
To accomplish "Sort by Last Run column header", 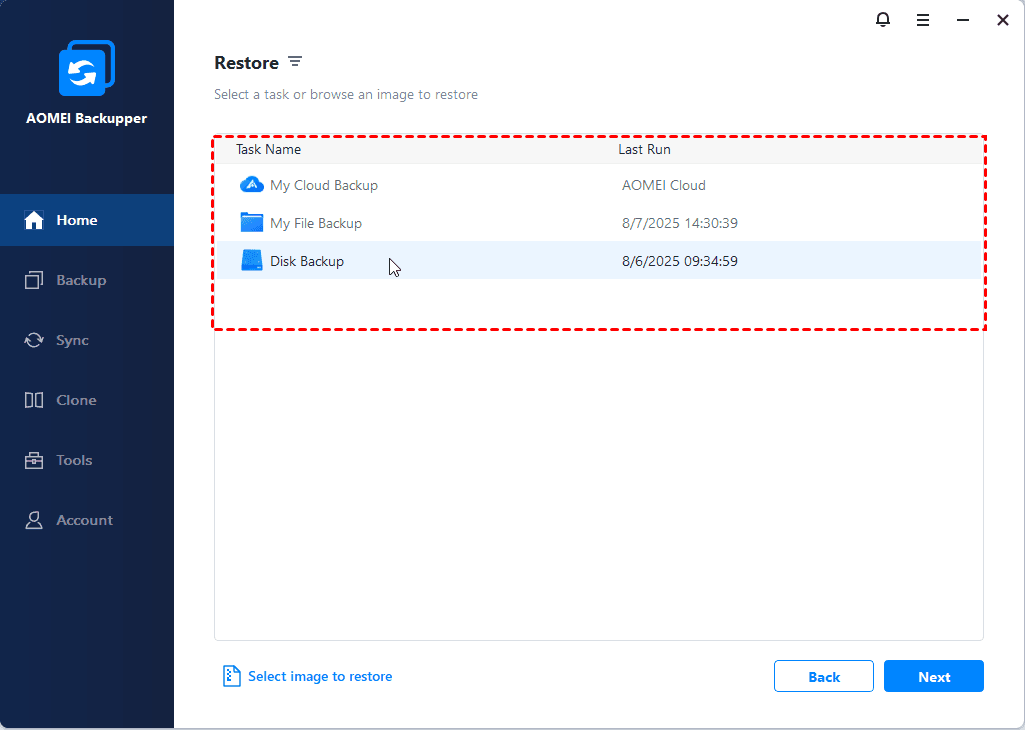I will point(644,149).
